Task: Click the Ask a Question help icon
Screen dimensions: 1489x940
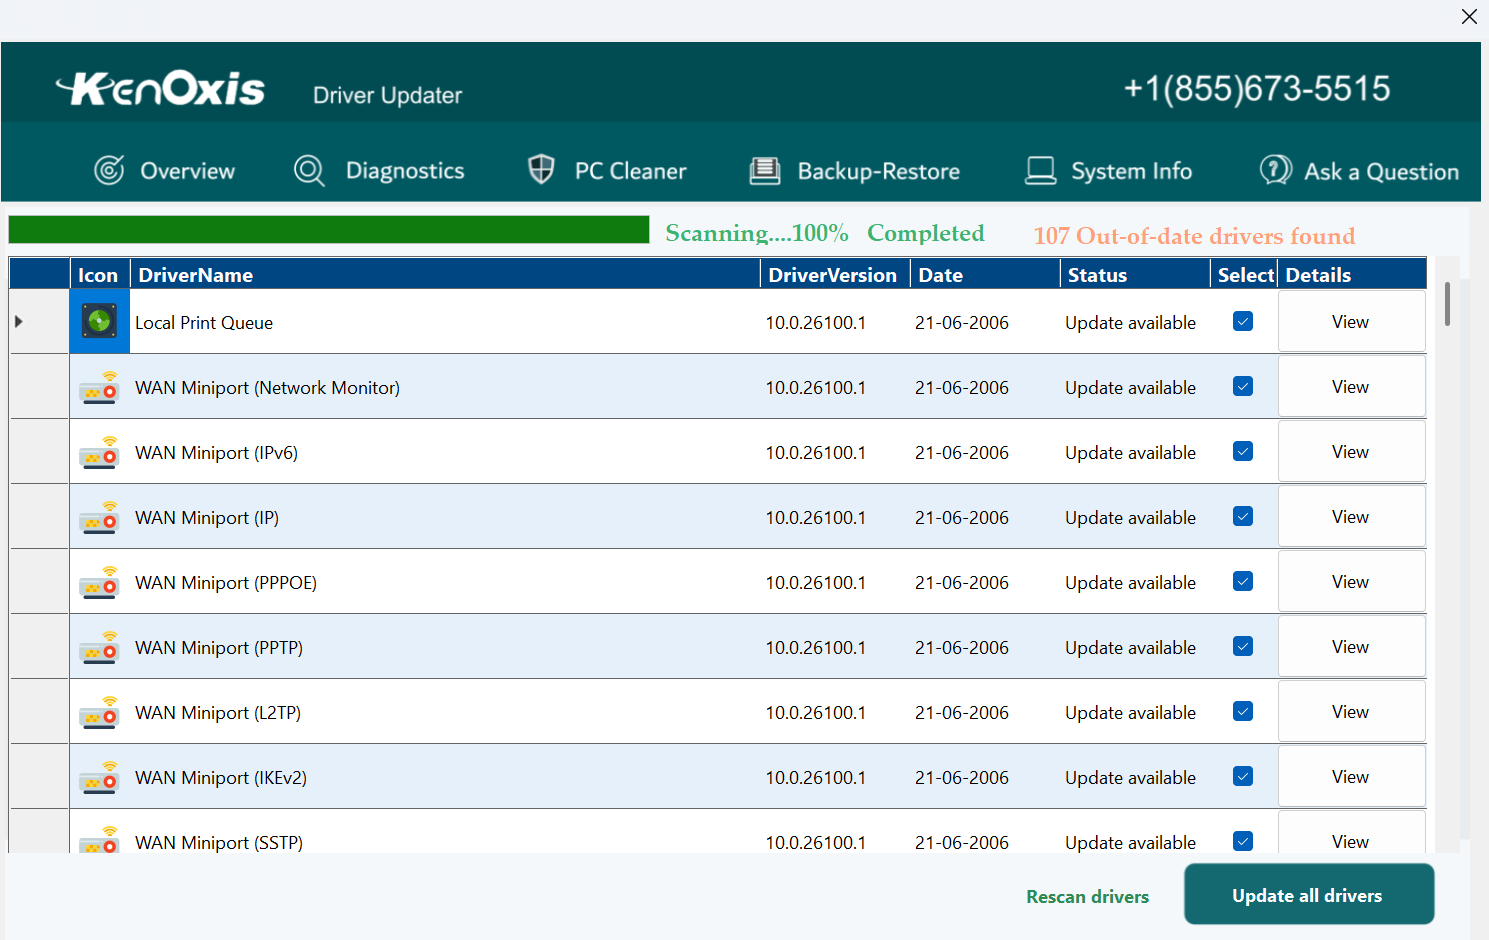Action: [1274, 170]
